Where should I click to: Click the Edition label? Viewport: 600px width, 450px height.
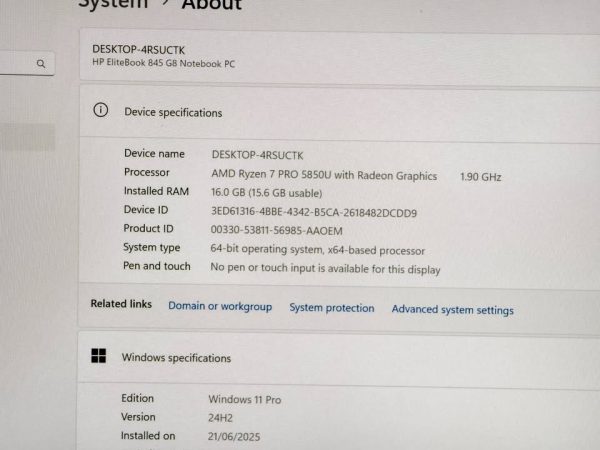(x=137, y=398)
